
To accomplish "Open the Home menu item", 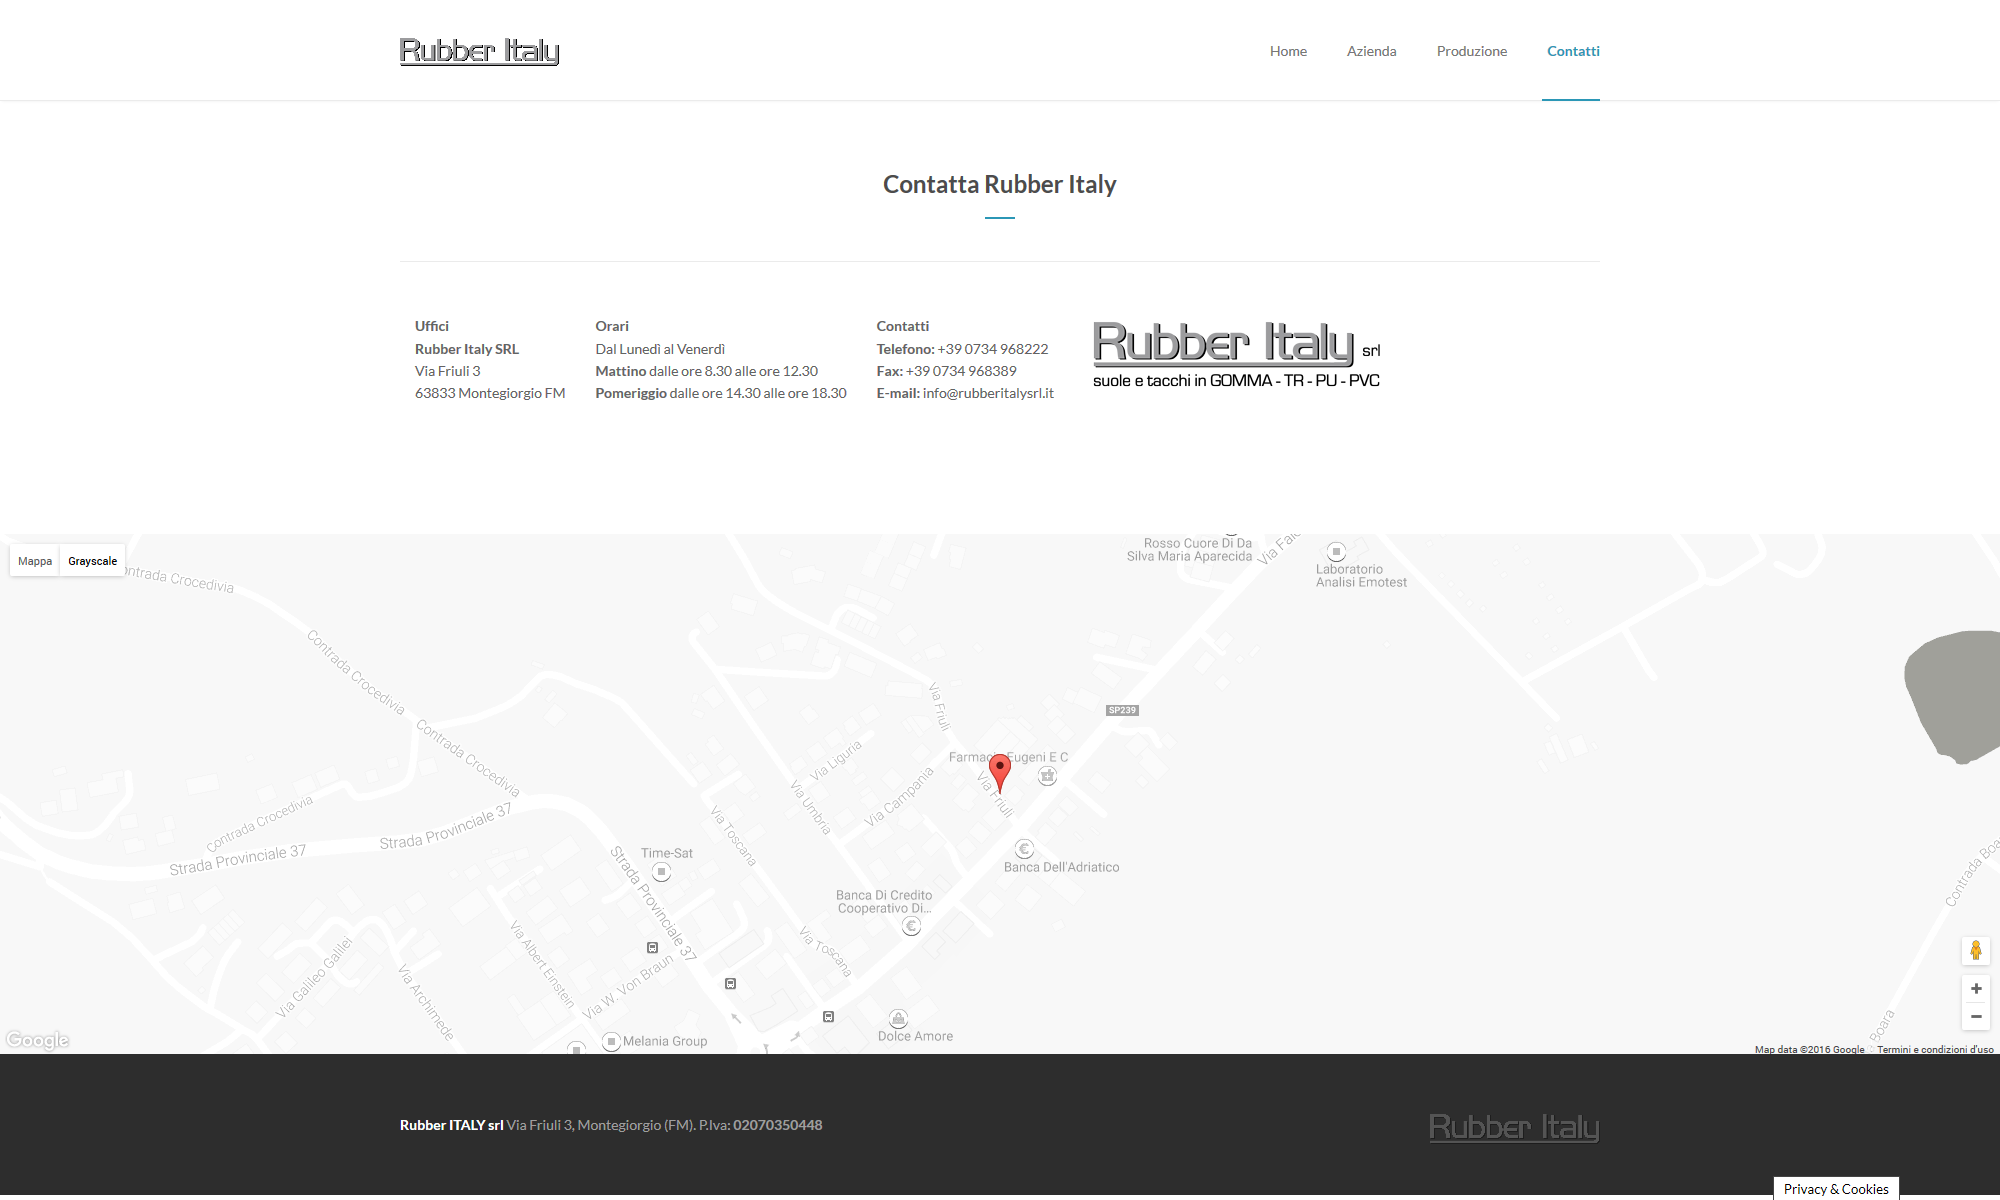I will point(1288,51).
